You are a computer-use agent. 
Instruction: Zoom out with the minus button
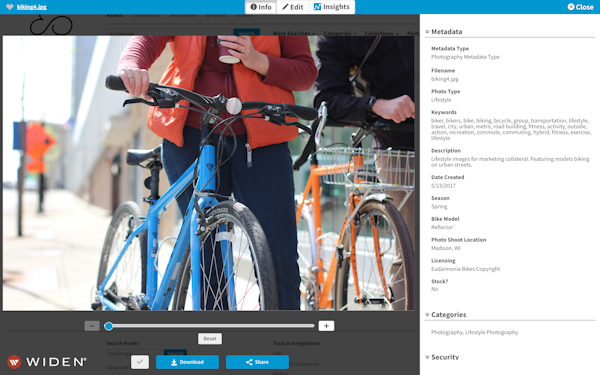tap(92, 326)
